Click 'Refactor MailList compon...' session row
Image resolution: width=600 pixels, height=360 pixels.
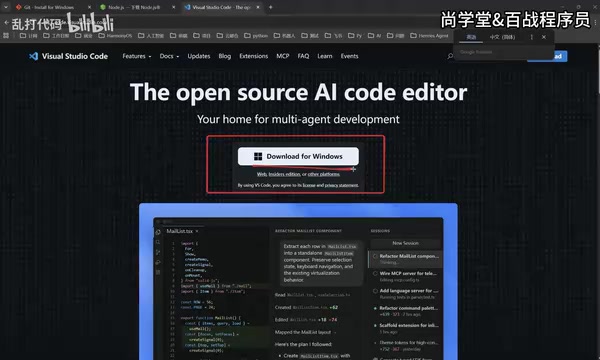(x=405, y=259)
